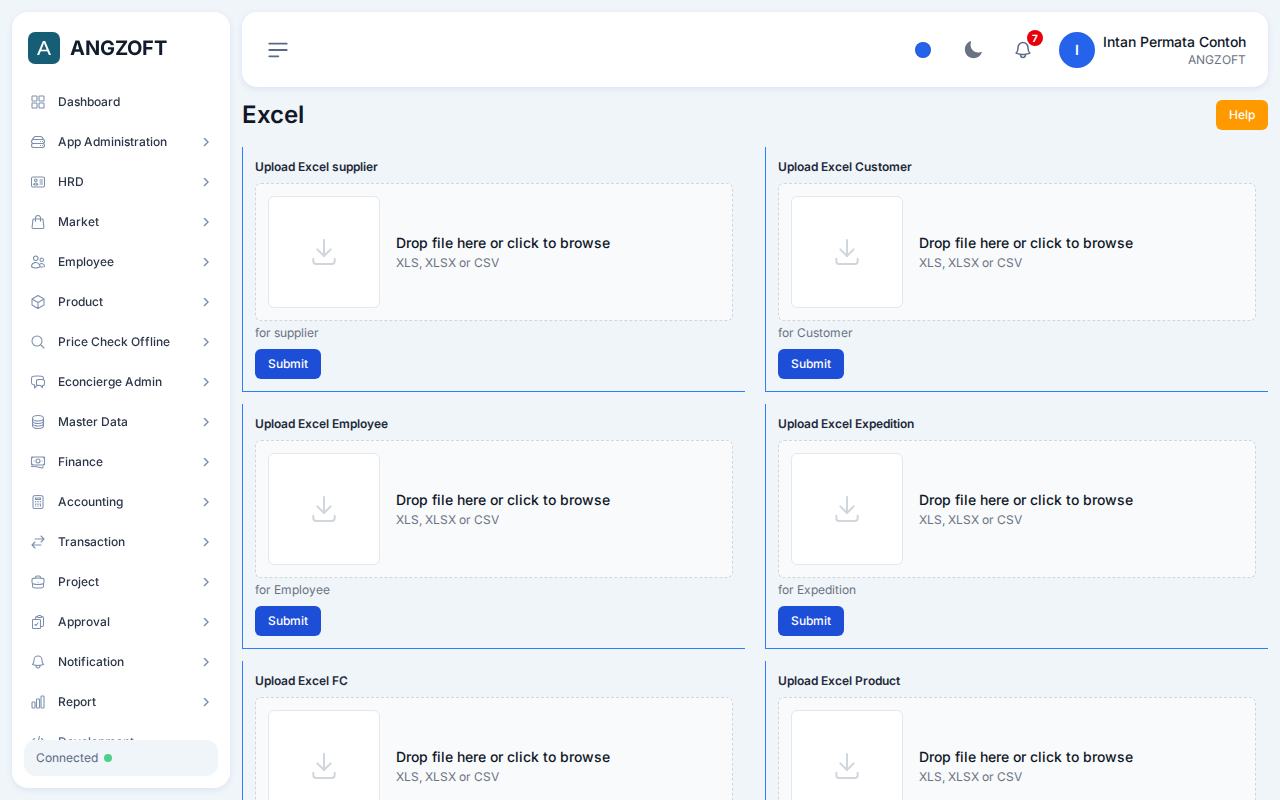This screenshot has width=1280, height=800.
Task: Expand the Market submenu chevron
Action: pos(206,222)
